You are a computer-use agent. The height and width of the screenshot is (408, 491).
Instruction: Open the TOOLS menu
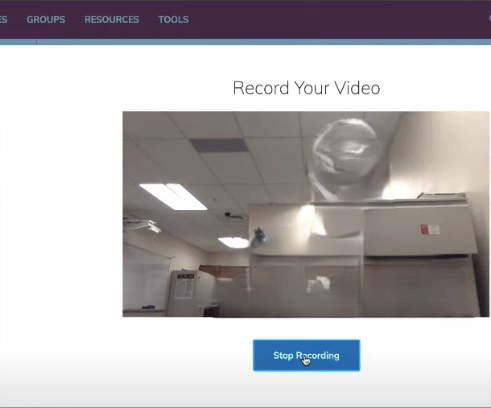click(173, 20)
